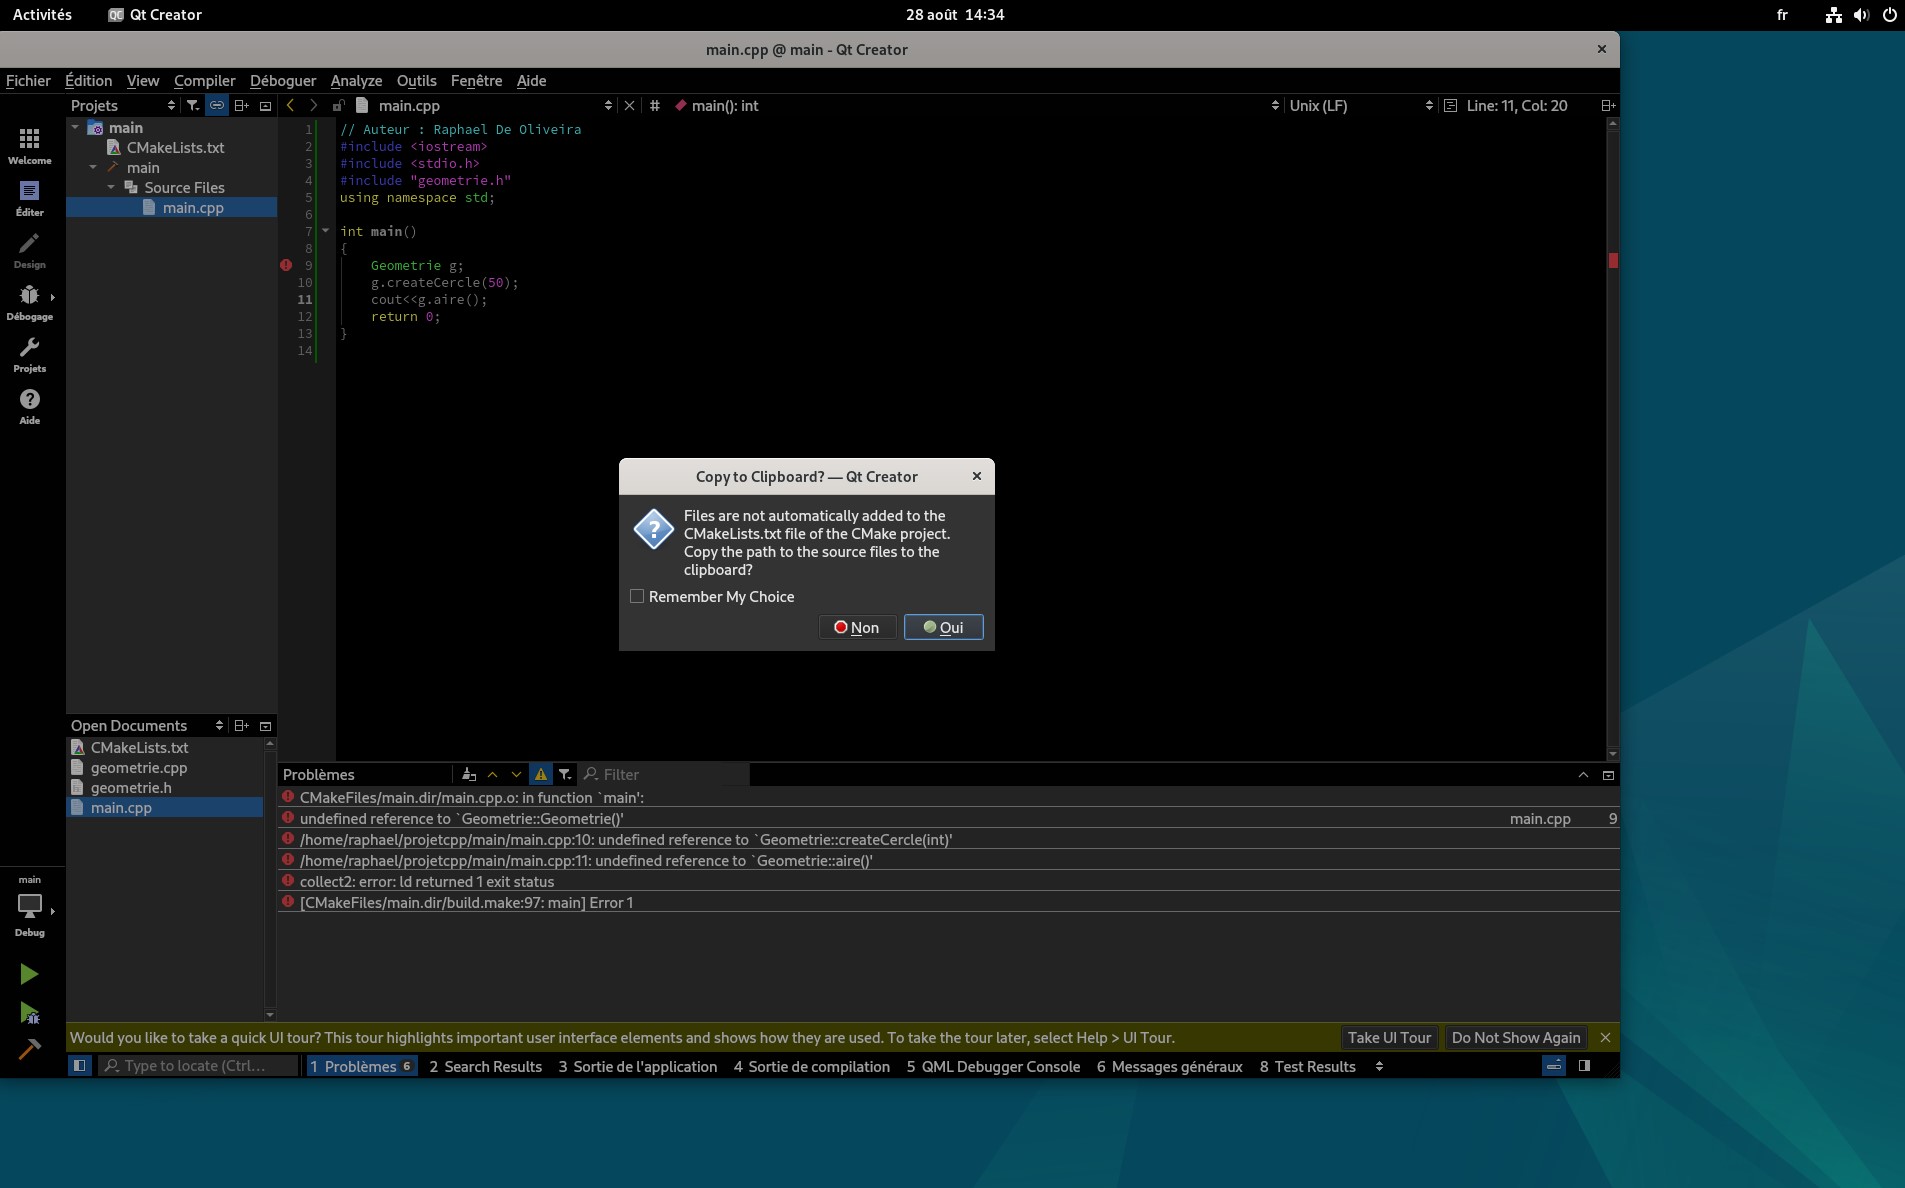The height and width of the screenshot is (1188, 1905).
Task: Toggle the left sidebar visibility
Action: pos(79,1066)
